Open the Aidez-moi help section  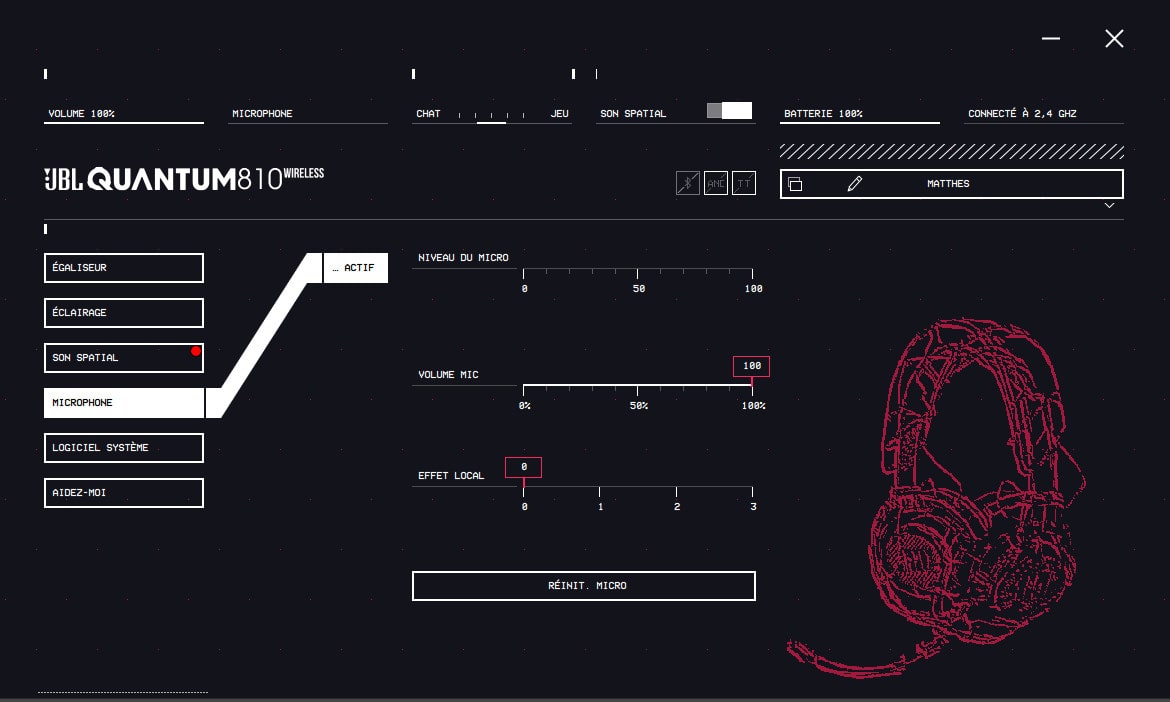click(124, 493)
